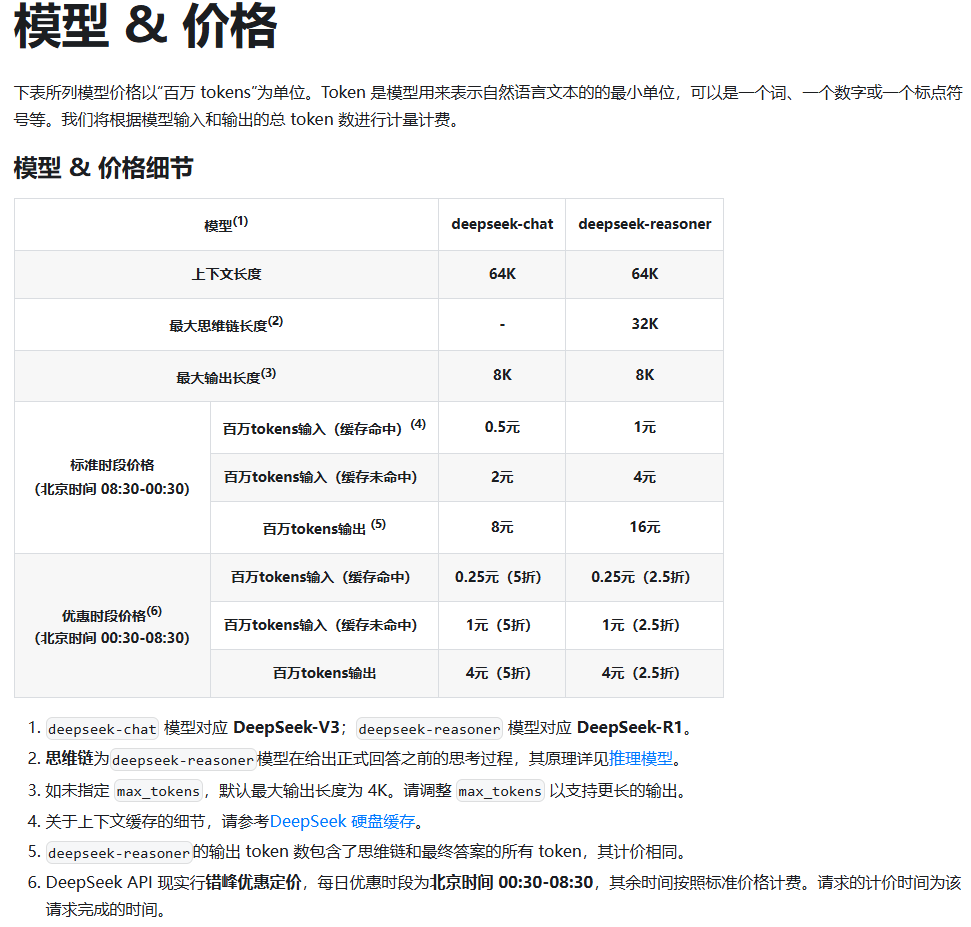Viewport: 971px width, 927px height.
Task: Select the 32K max chain-of-thought cell
Action: [x=645, y=324]
